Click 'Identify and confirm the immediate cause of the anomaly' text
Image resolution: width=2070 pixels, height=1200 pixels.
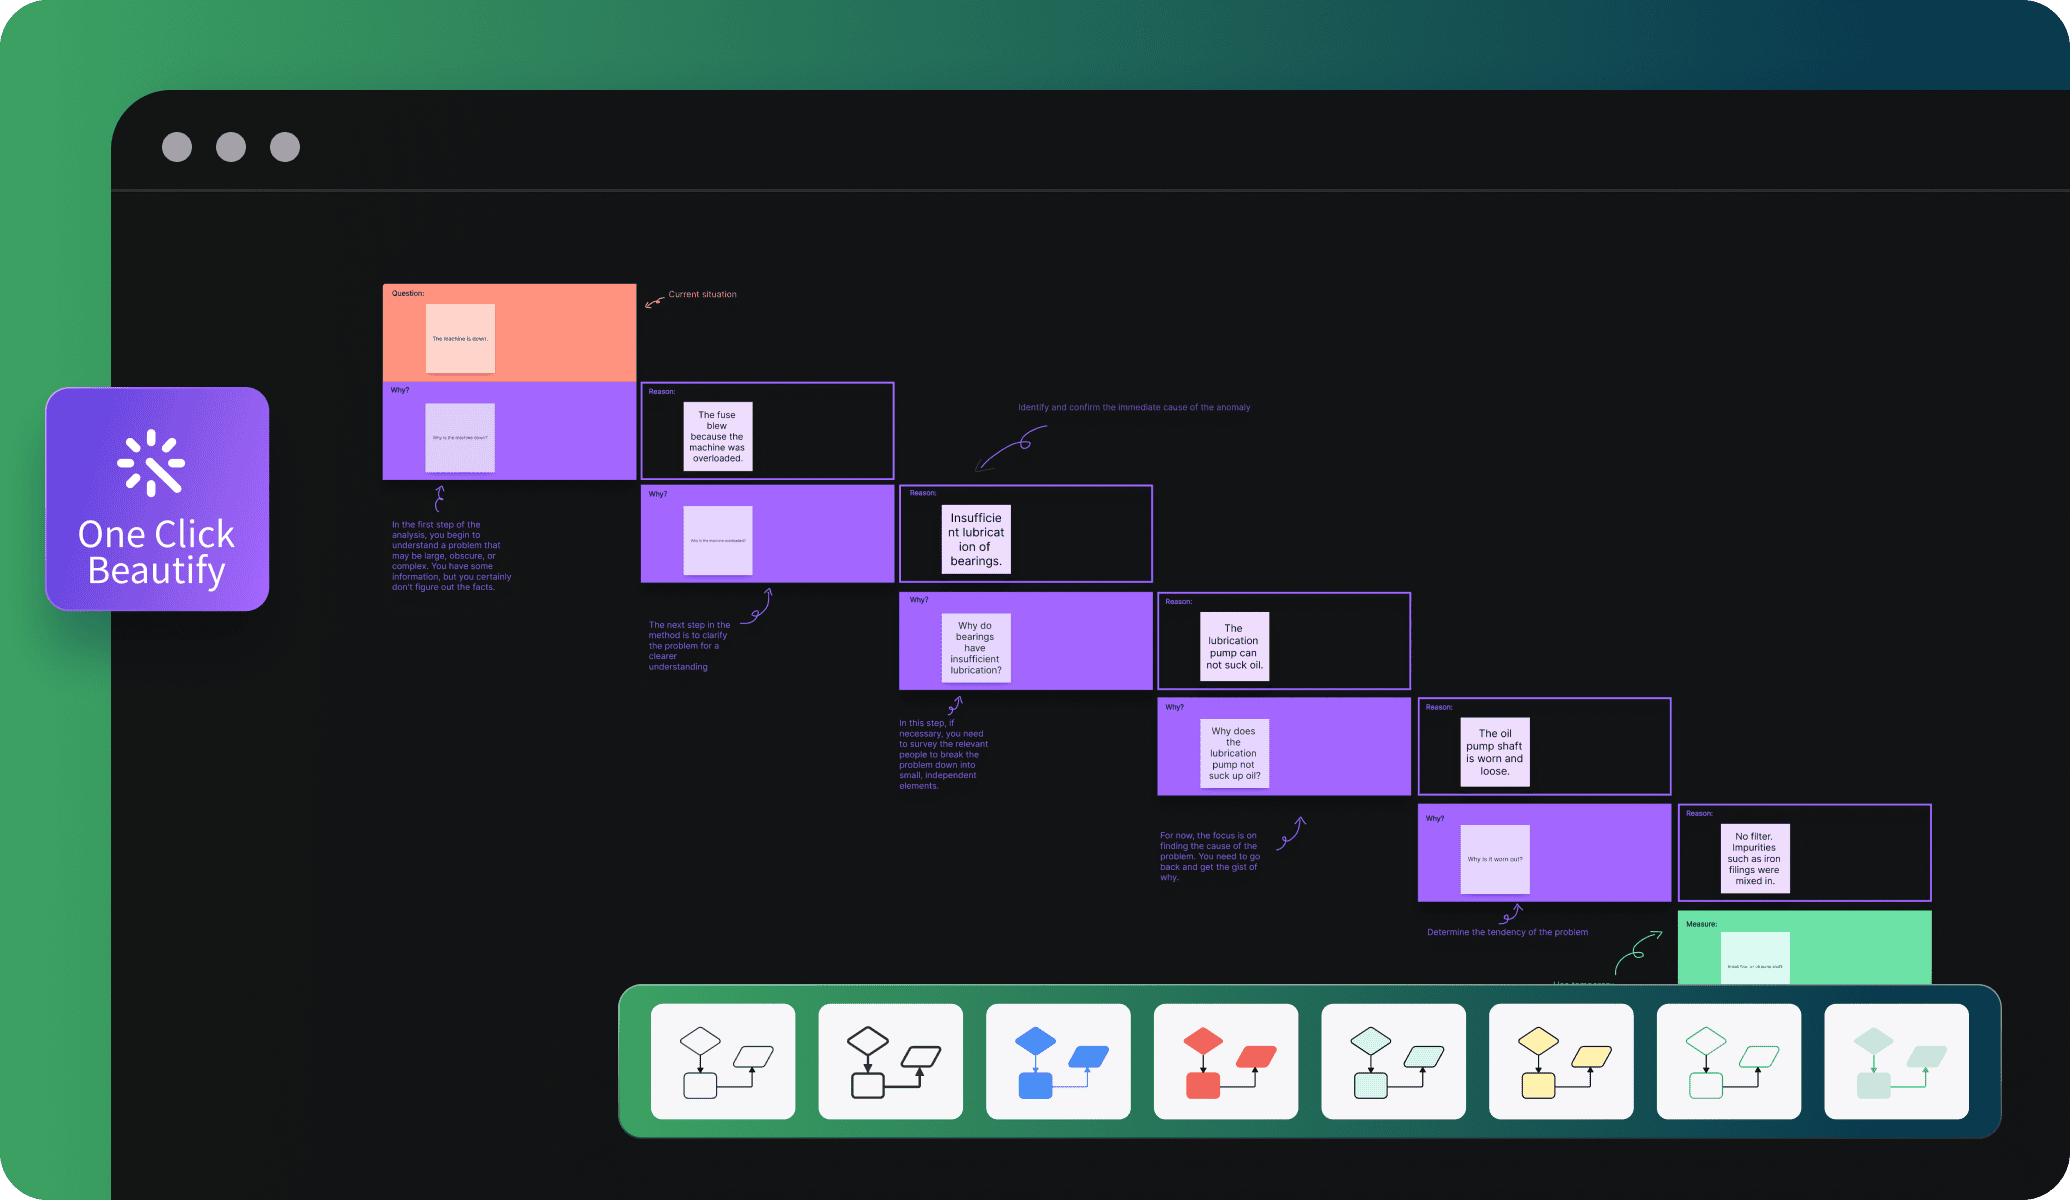pos(1134,407)
